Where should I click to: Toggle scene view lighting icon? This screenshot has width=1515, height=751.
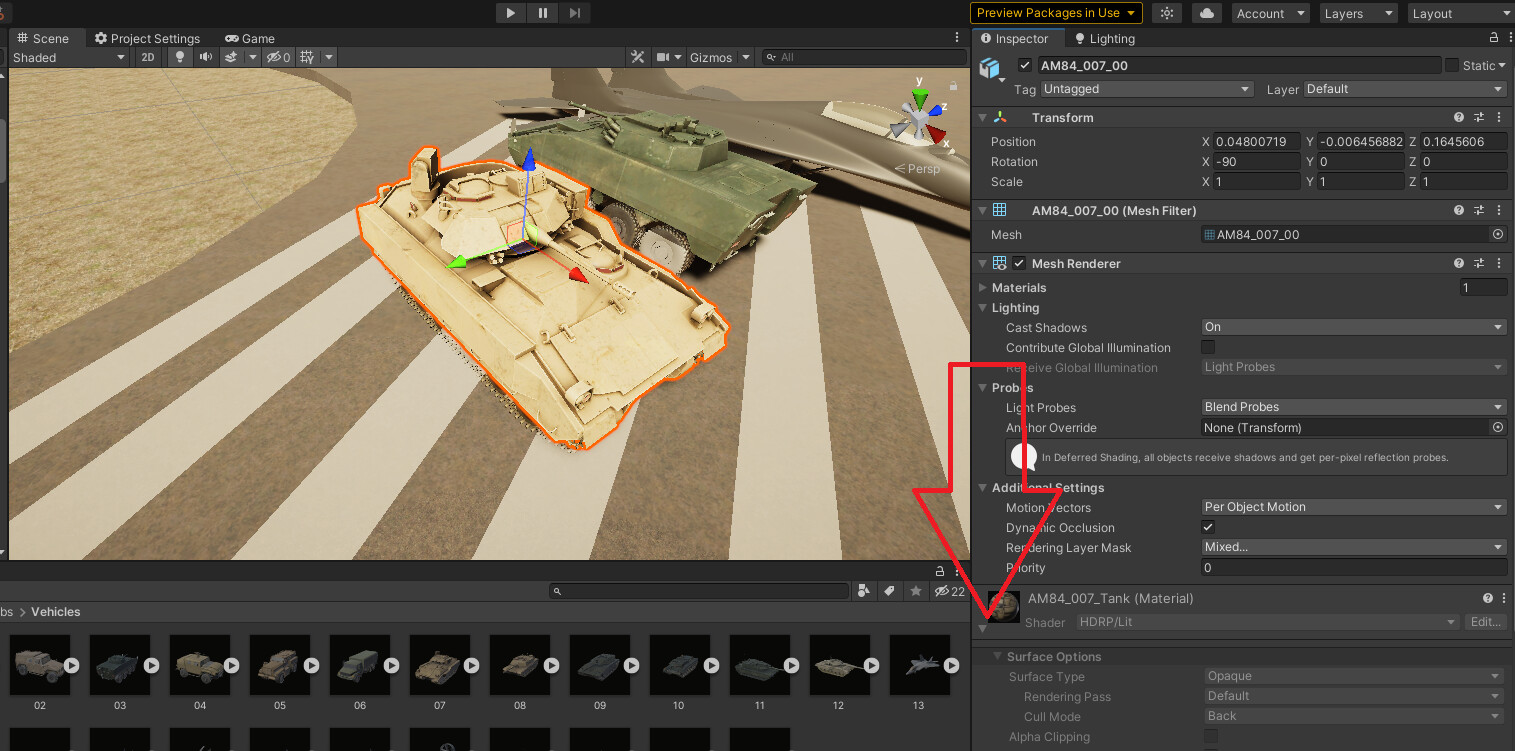[181, 57]
